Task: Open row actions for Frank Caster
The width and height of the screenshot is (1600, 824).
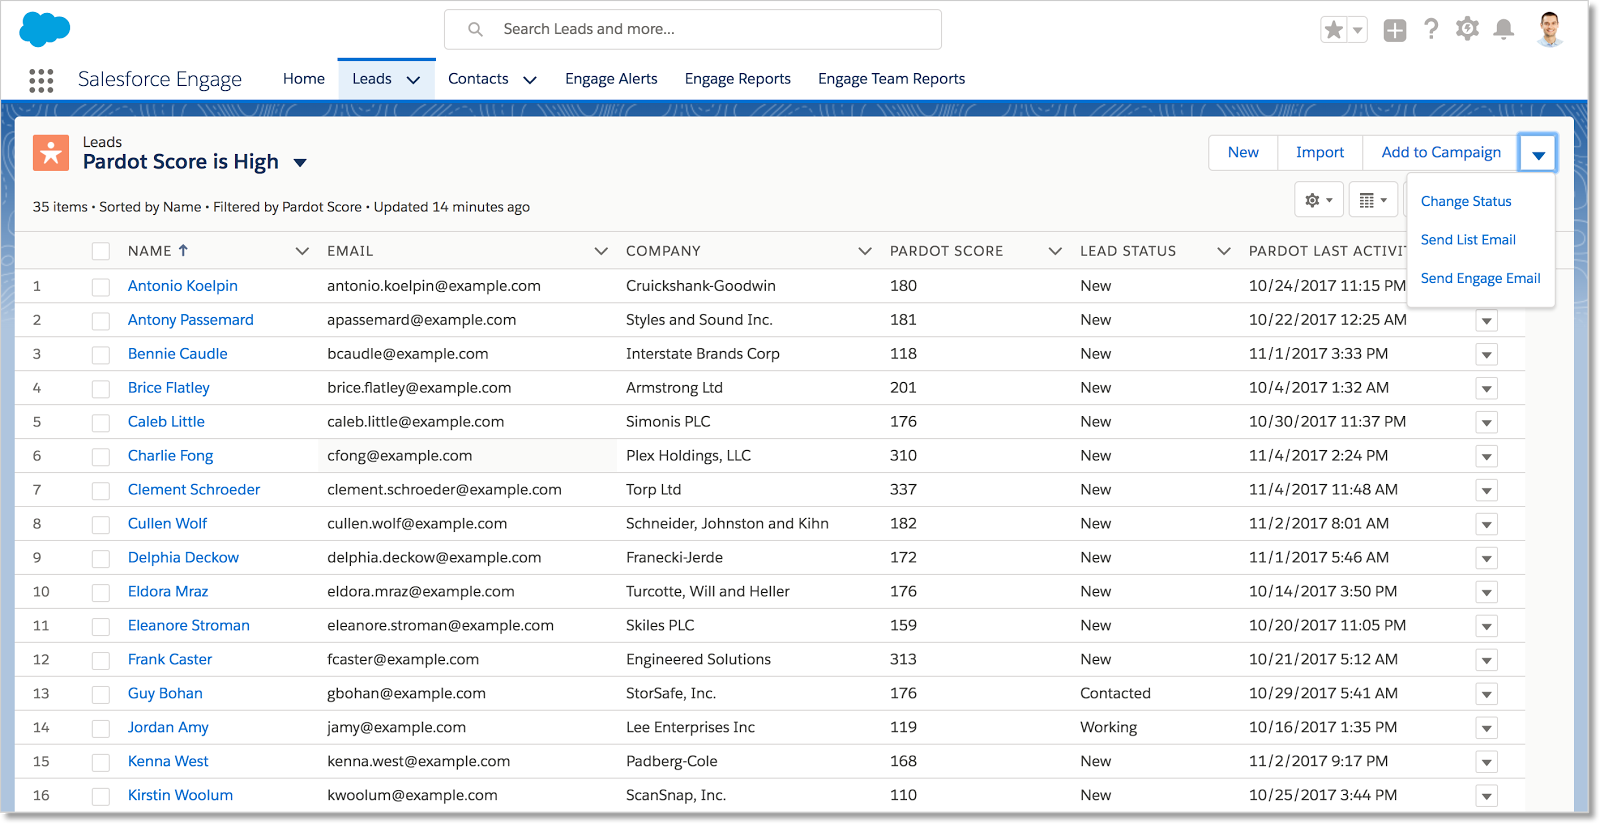Action: tap(1487, 661)
